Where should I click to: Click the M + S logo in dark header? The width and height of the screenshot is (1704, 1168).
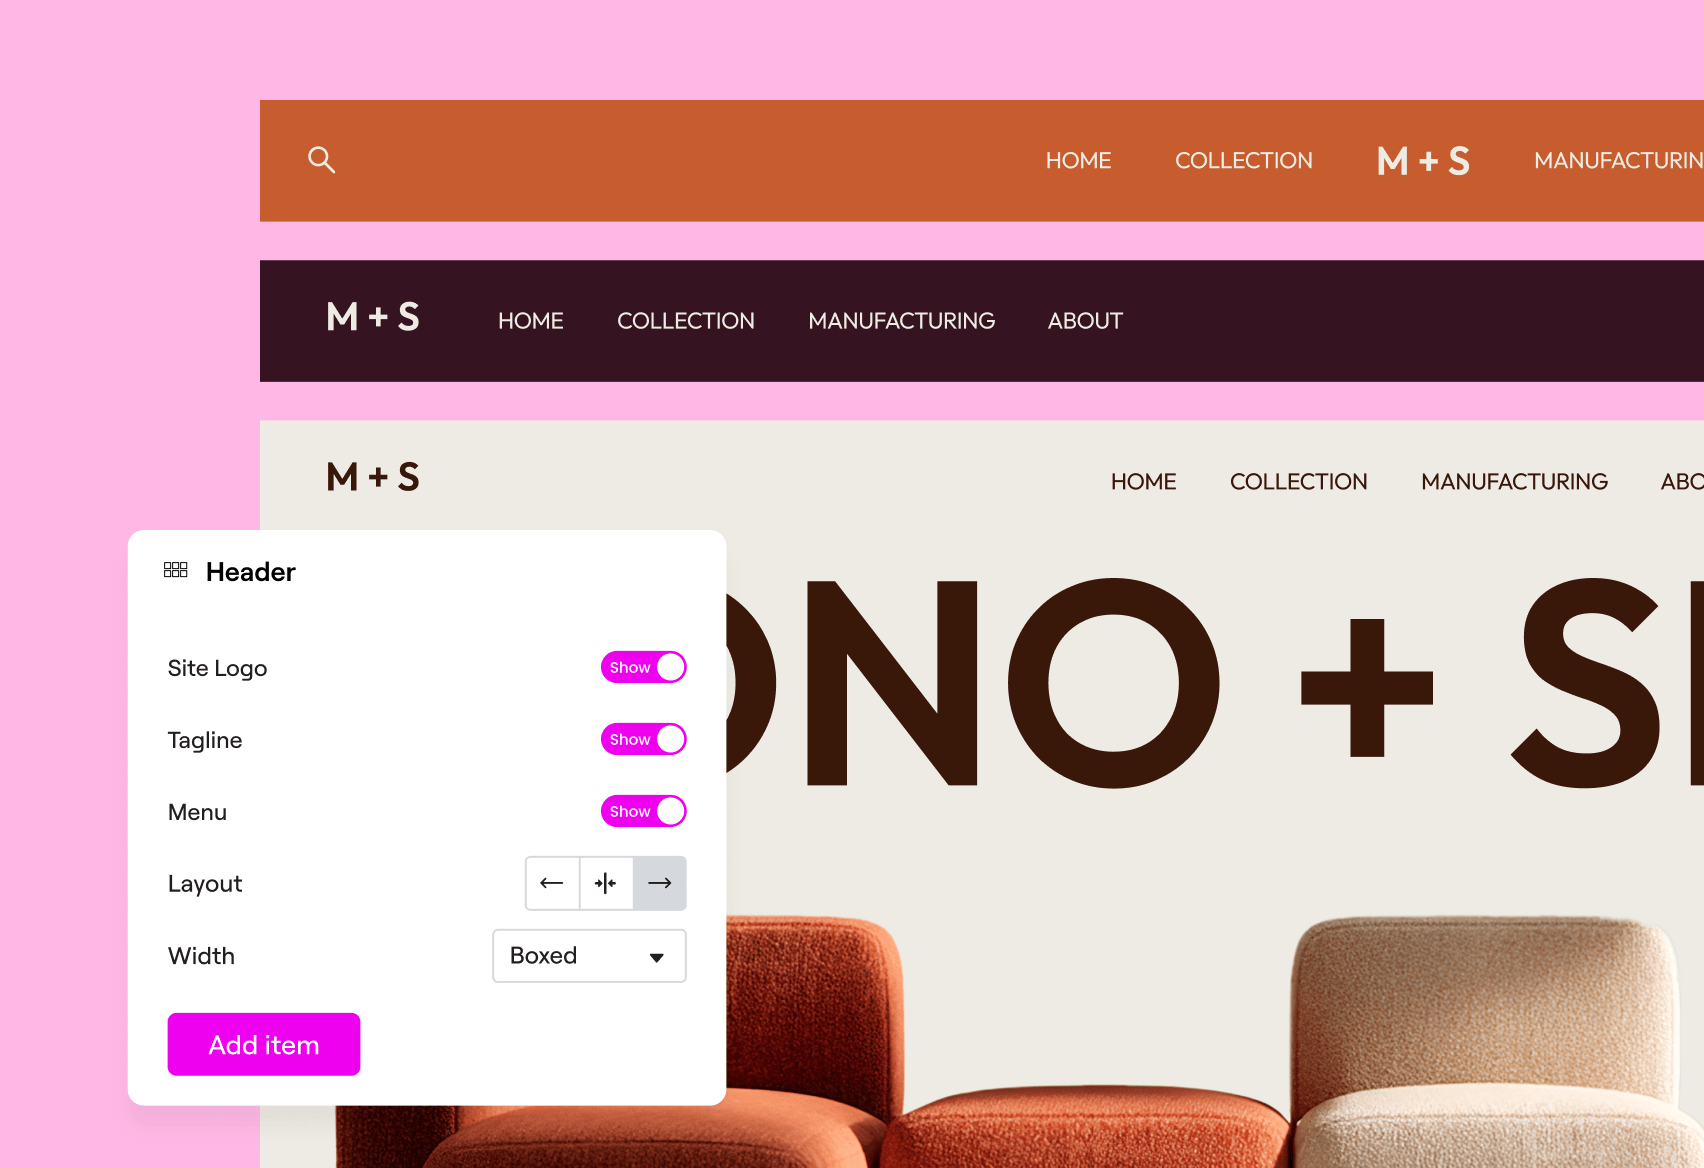point(373,317)
